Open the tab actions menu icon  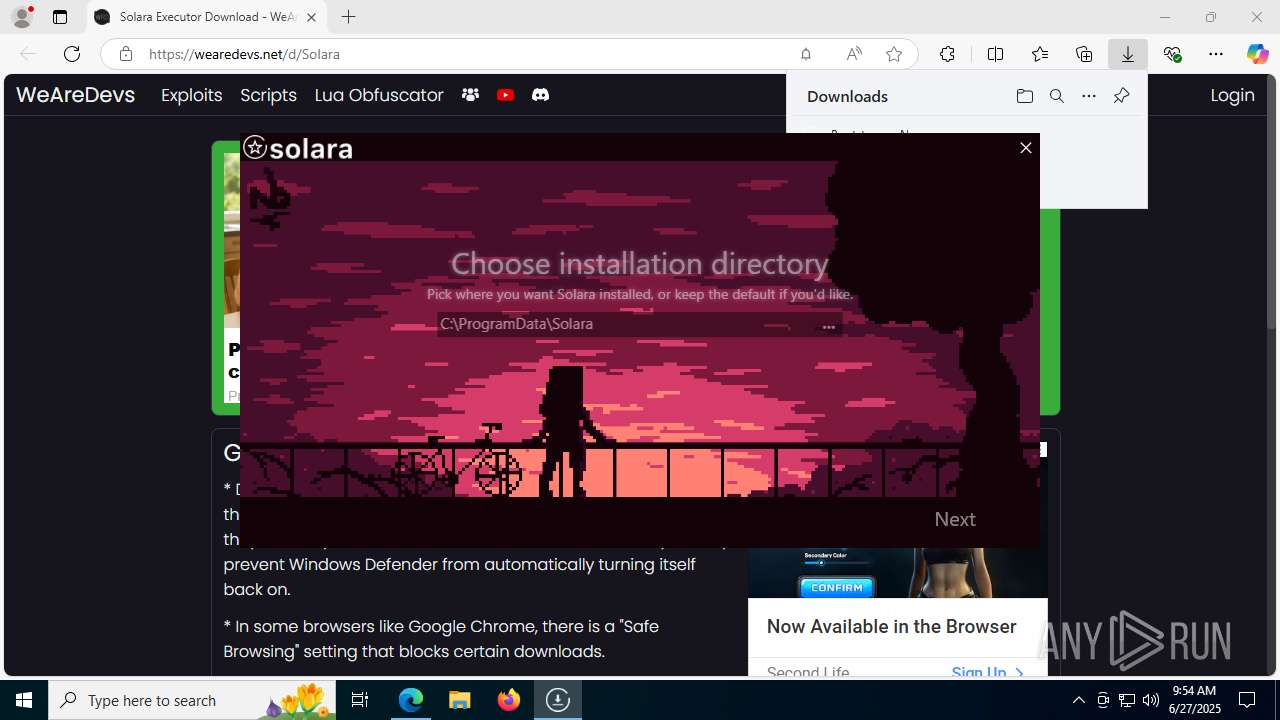point(60,17)
